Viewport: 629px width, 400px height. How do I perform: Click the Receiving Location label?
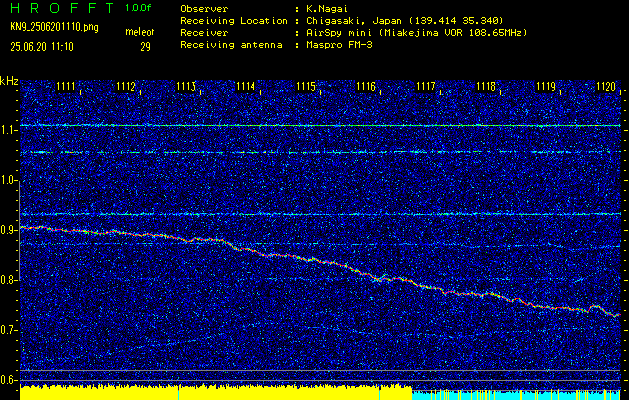234,20
